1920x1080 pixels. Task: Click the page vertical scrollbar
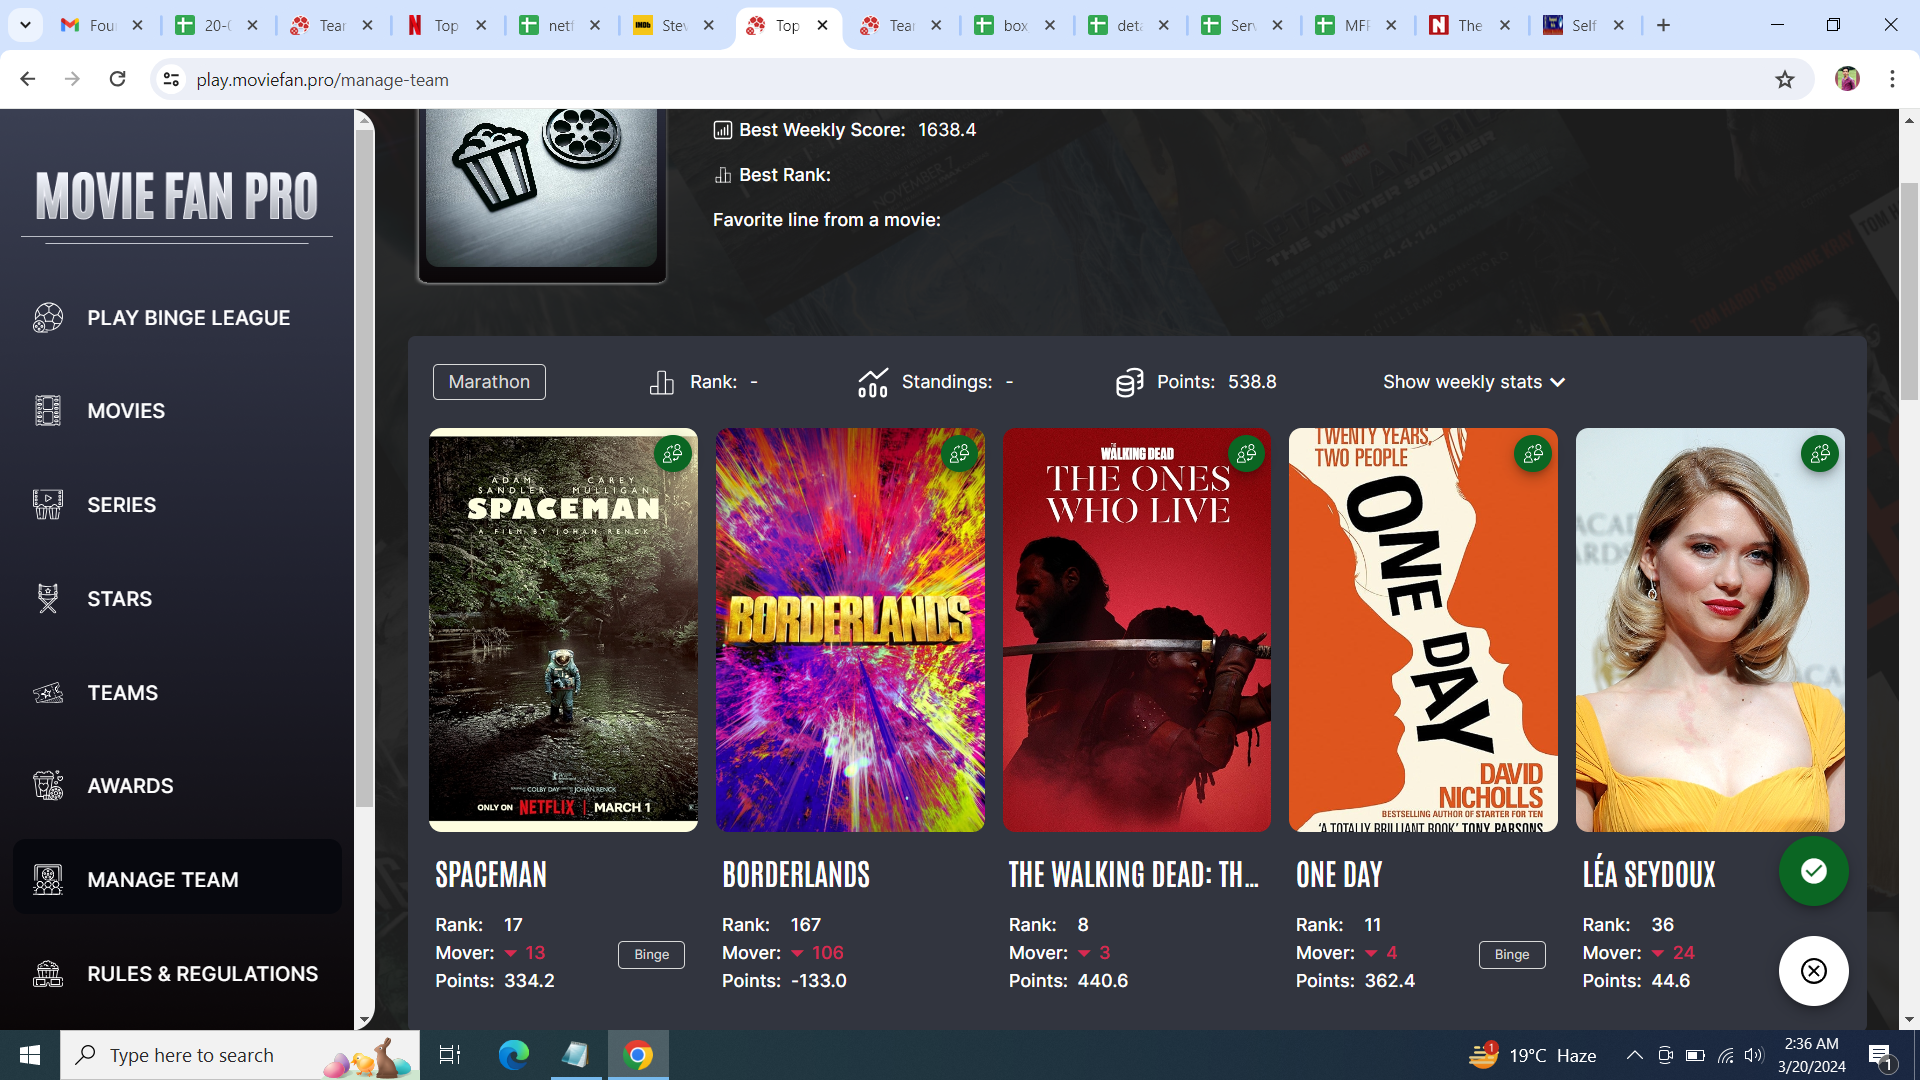pyautogui.click(x=1909, y=290)
